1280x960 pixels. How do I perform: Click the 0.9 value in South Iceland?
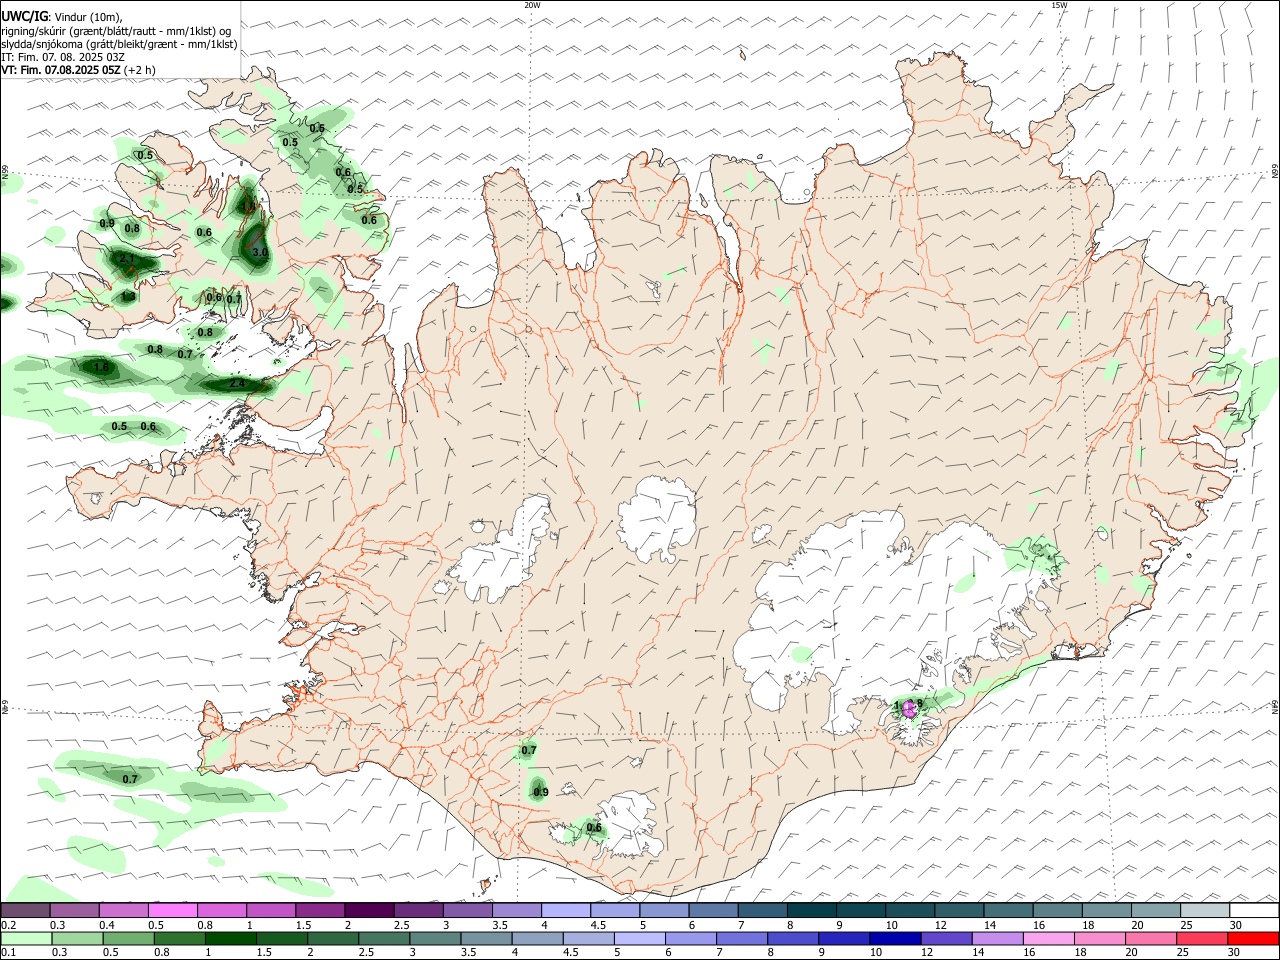[540, 792]
